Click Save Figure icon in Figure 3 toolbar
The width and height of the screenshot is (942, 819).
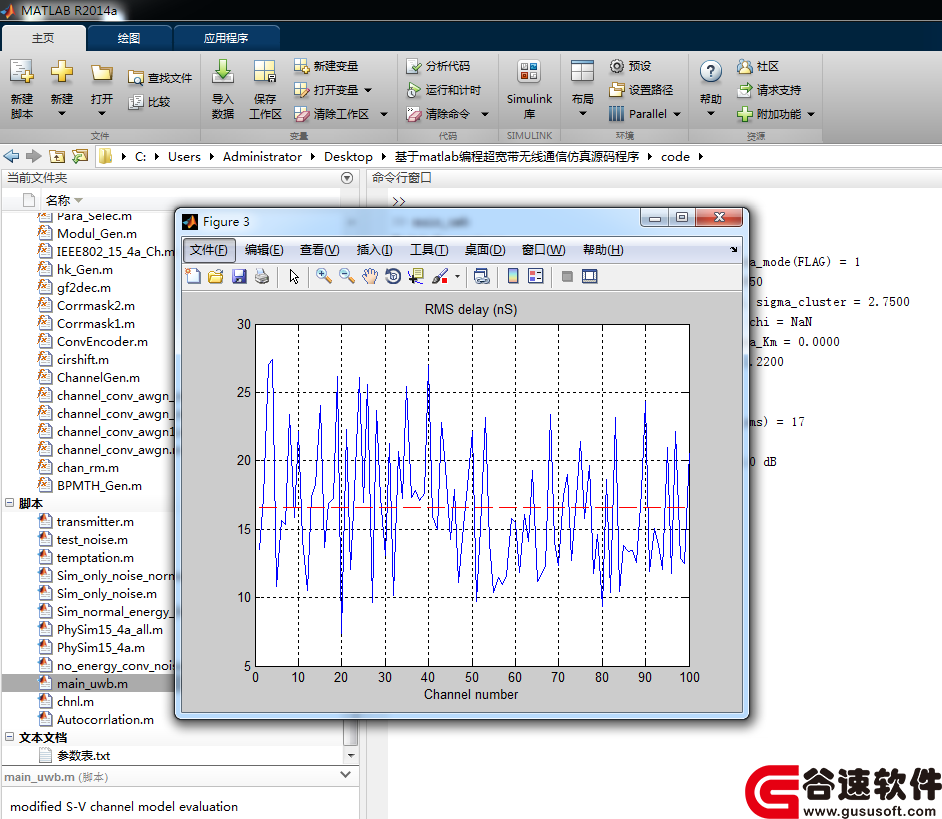point(239,276)
